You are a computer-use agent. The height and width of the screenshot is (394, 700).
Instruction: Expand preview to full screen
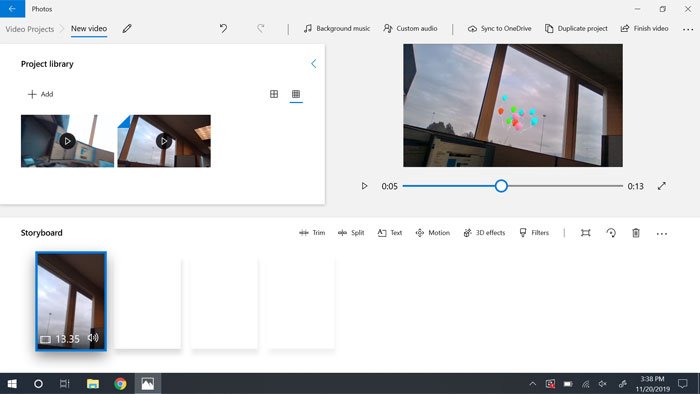click(x=662, y=186)
